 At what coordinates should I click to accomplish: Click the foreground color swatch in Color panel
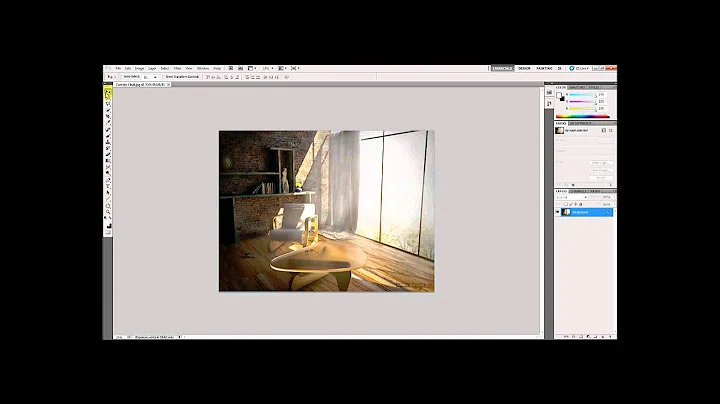coord(558,95)
